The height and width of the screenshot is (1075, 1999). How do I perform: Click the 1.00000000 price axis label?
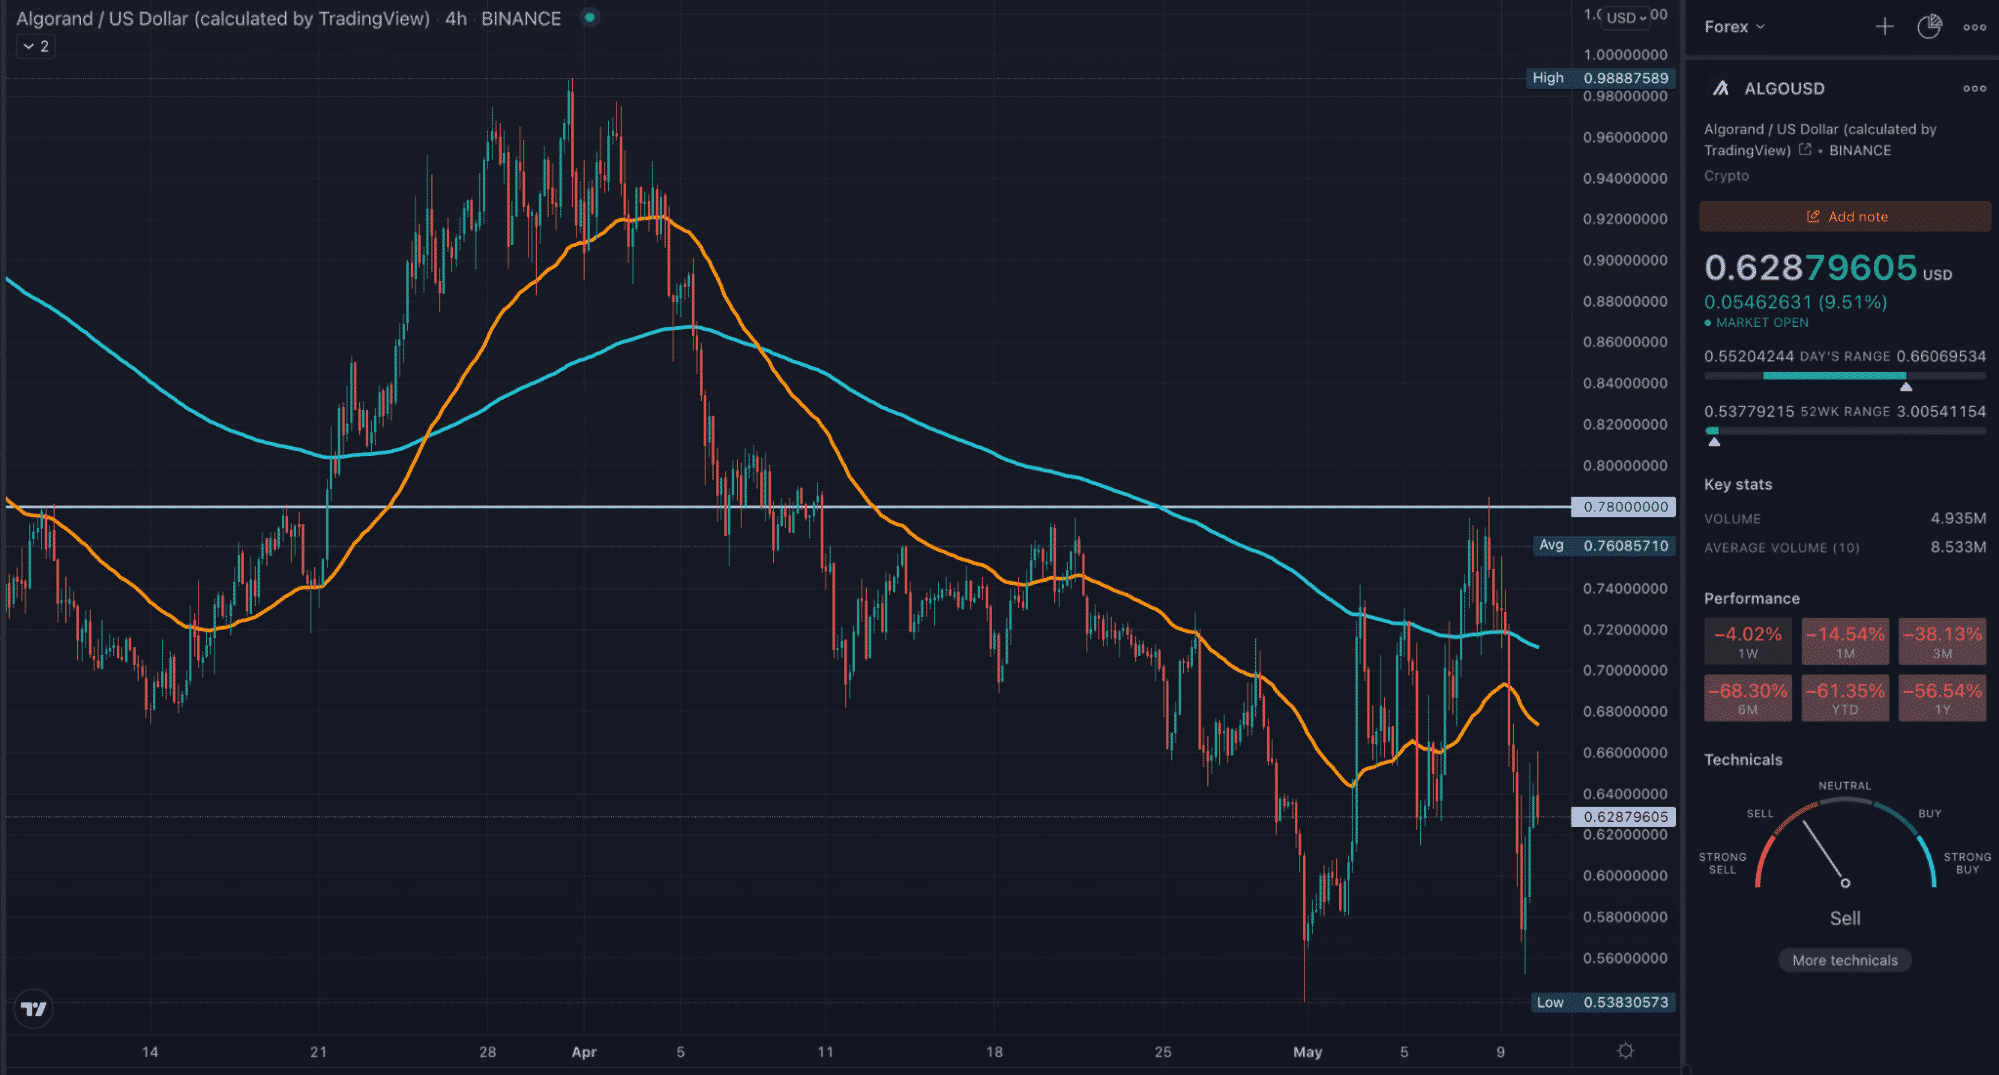click(x=1625, y=55)
